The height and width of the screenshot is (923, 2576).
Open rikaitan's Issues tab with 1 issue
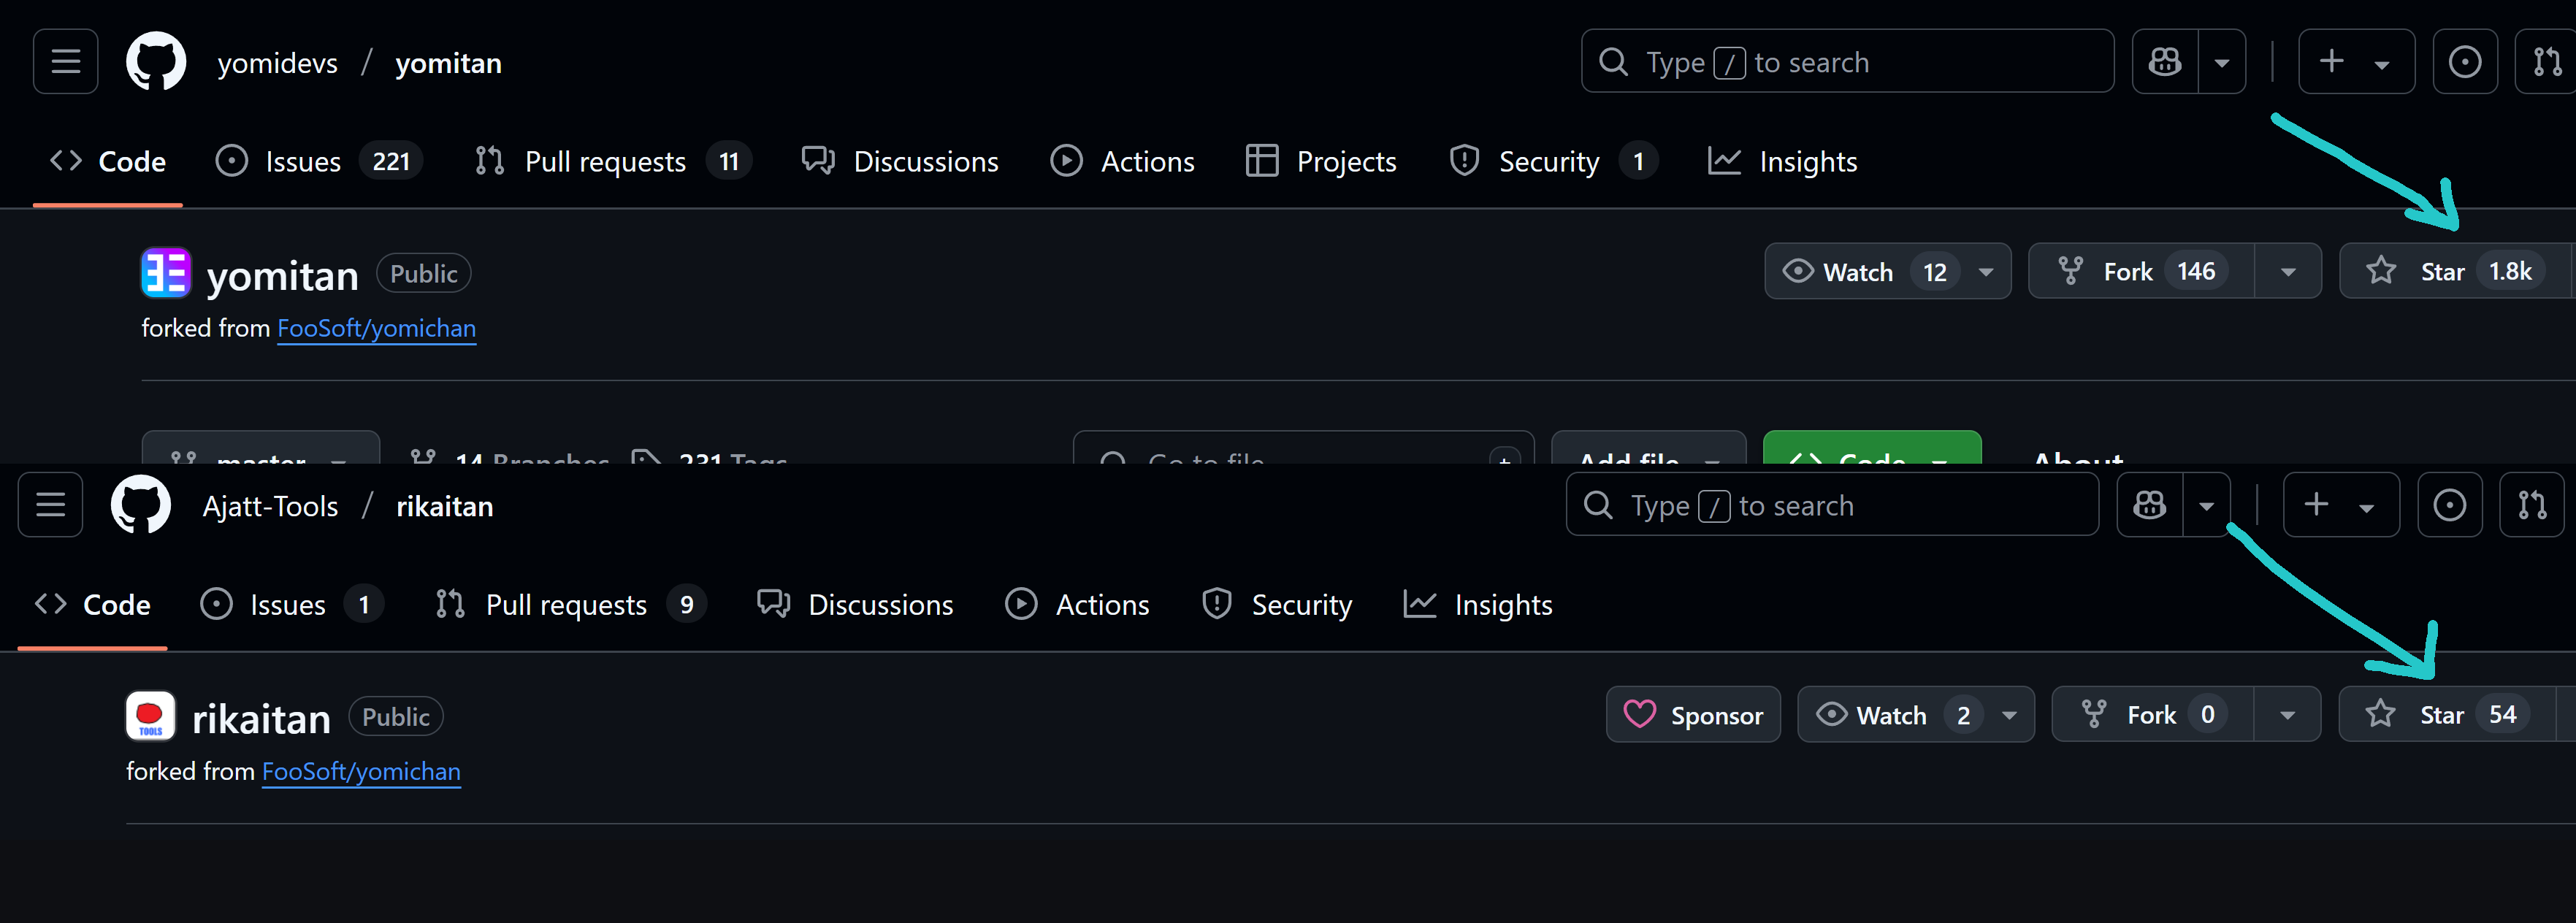coord(292,604)
